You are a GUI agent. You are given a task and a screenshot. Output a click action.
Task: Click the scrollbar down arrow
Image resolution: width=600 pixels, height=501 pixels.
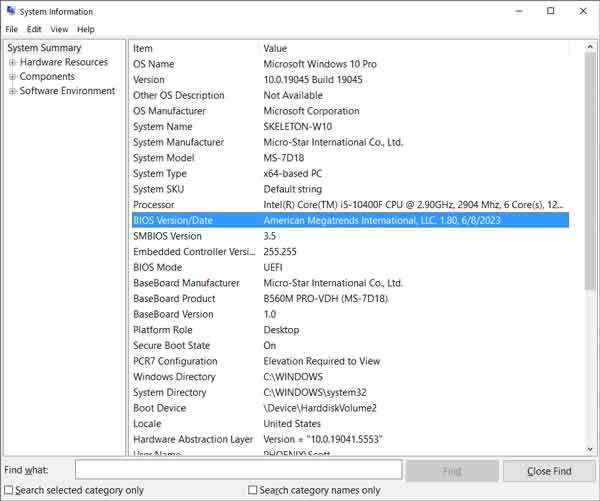coord(590,449)
